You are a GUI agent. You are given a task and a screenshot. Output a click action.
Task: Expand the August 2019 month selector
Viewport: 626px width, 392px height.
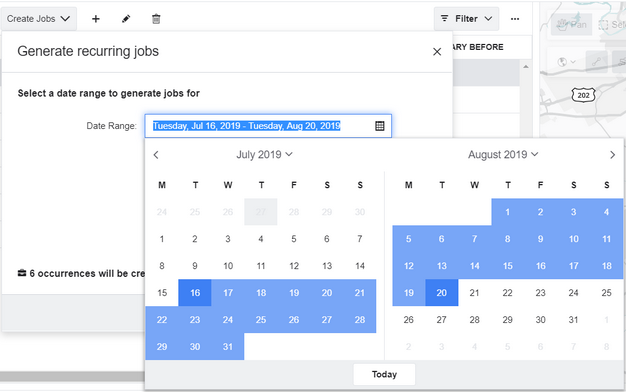(503, 155)
